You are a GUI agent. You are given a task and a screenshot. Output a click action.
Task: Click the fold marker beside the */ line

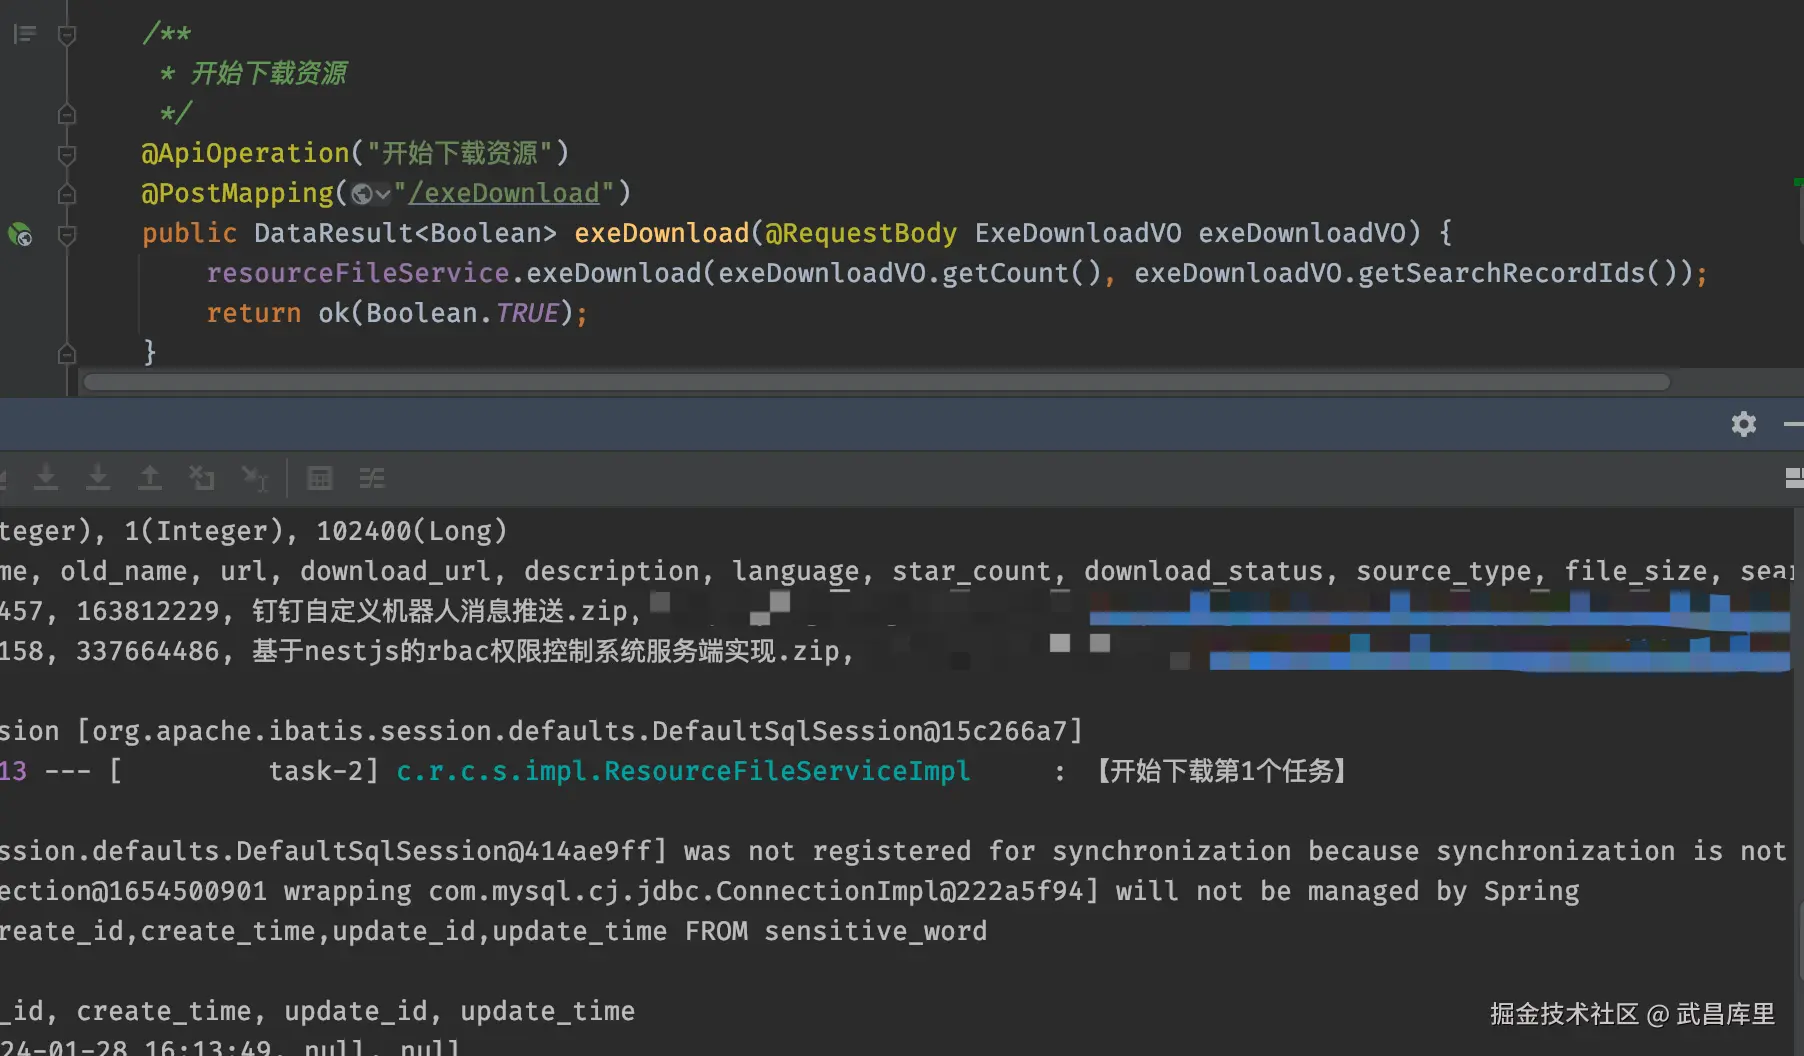[67, 114]
